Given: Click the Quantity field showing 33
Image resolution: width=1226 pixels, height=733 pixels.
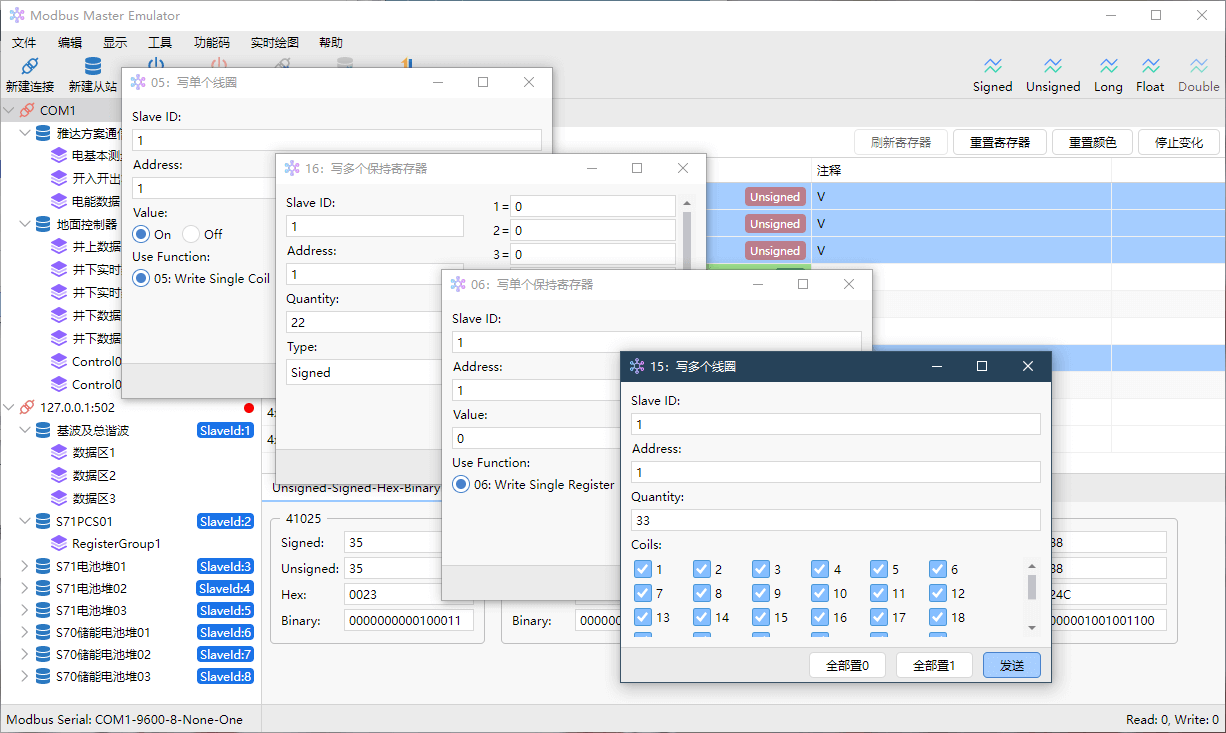Looking at the screenshot, I should pyautogui.click(x=835, y=520).
